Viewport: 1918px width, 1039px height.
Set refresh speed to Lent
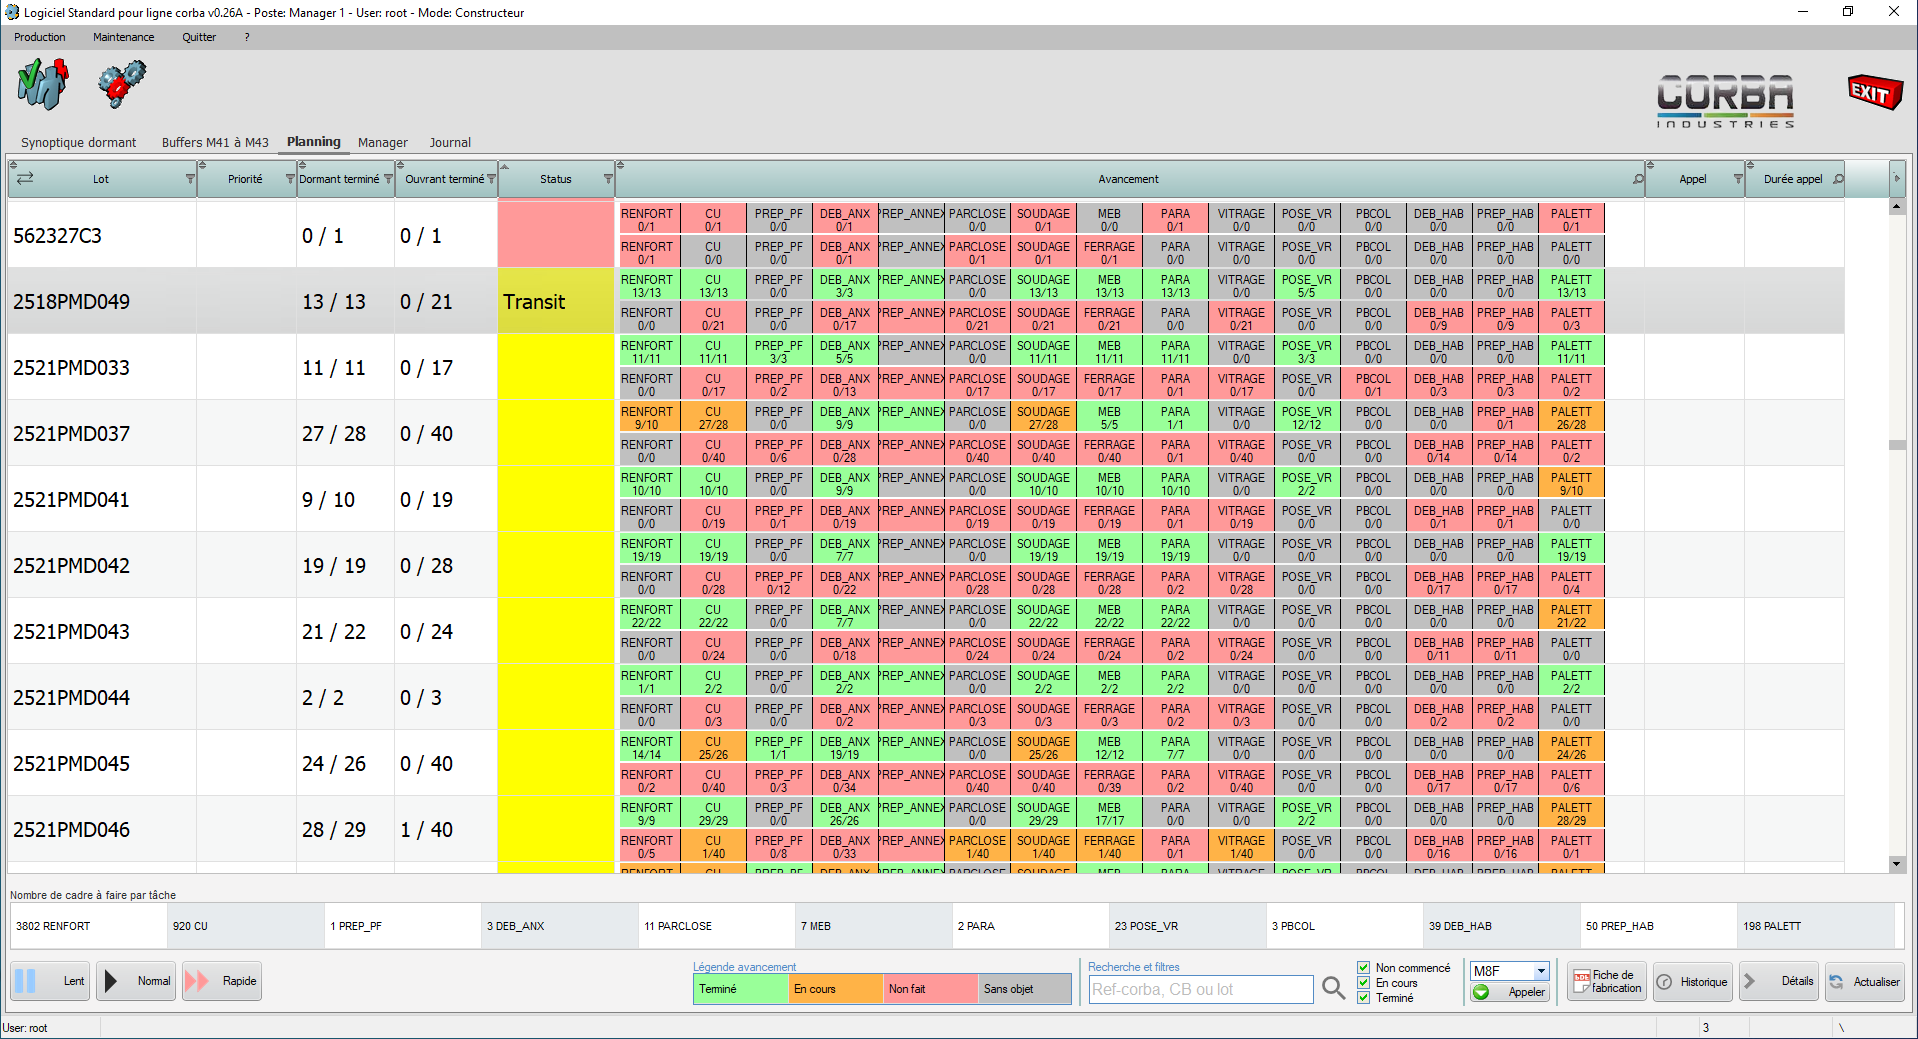51,981
